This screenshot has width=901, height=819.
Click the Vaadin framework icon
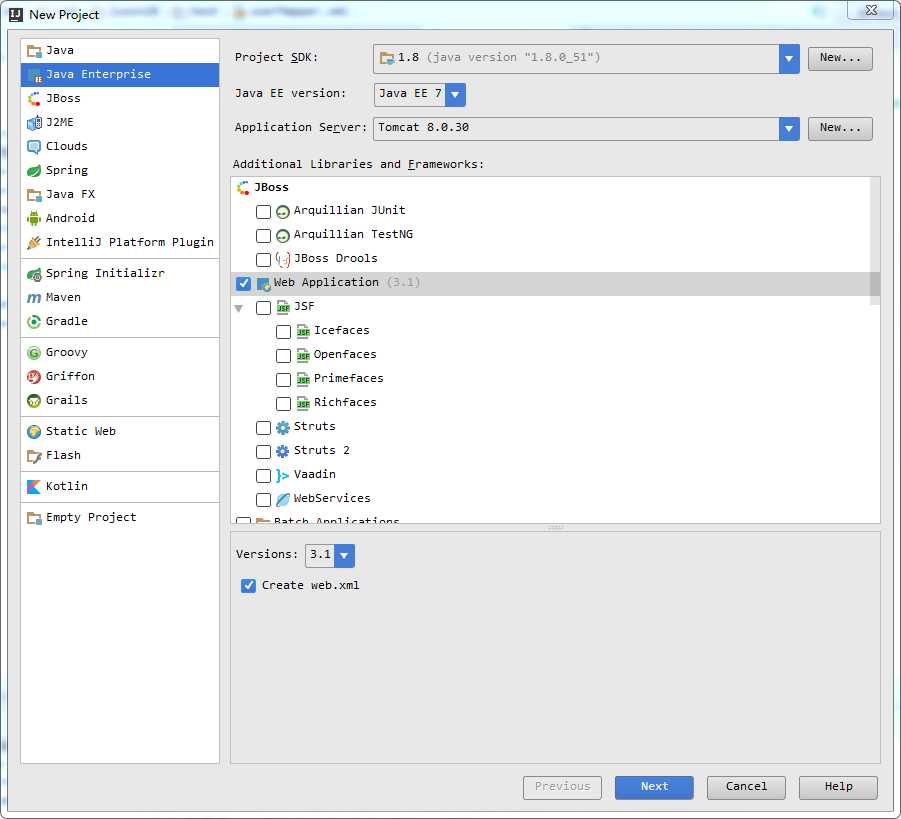[282, 475]
